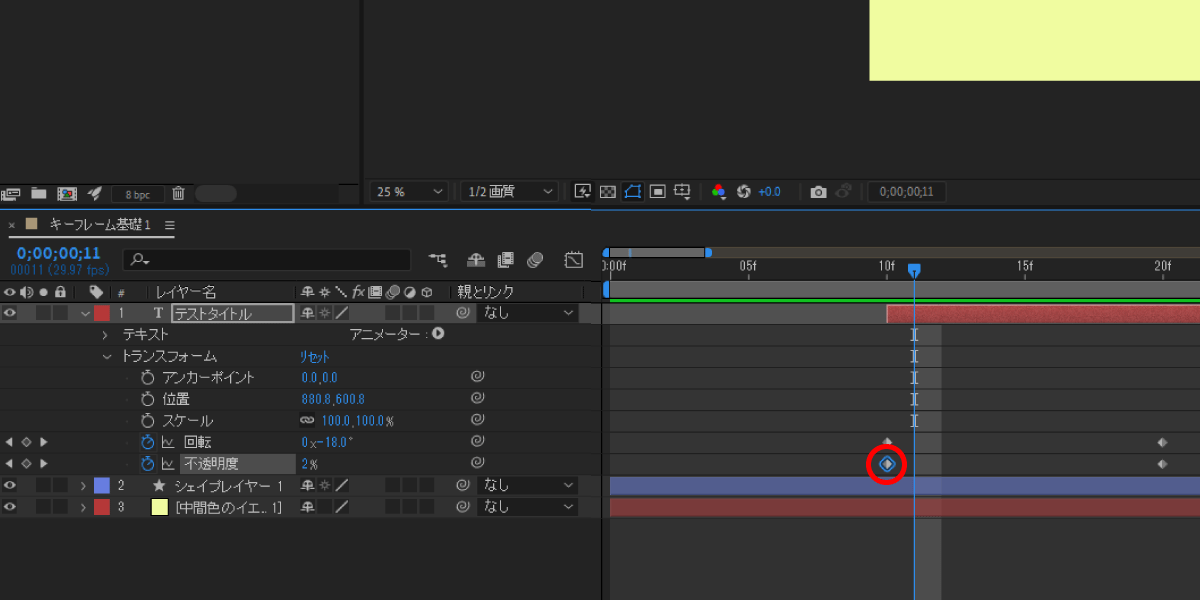
Task: Include 回転 in the graph editor set
Action: (x=168, y=442)
